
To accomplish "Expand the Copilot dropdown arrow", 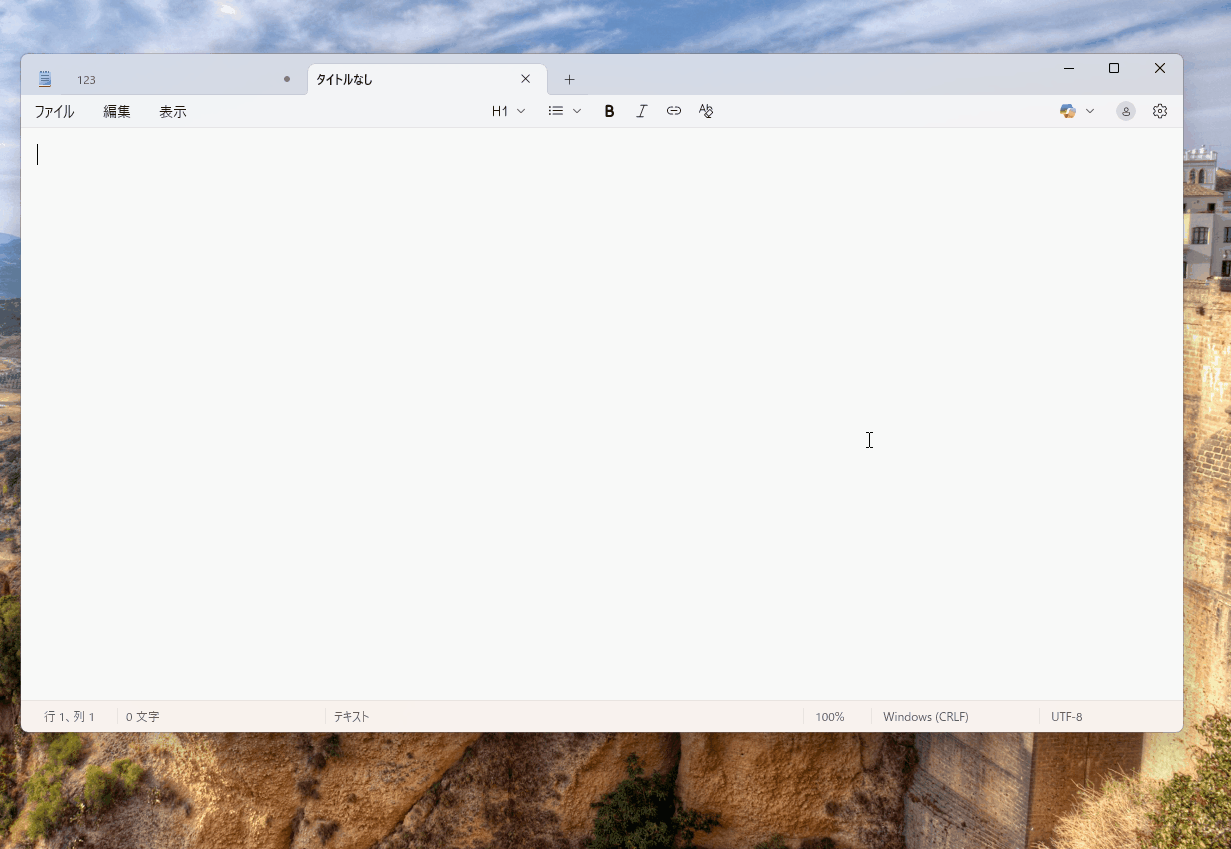I will pos(1090,111).
